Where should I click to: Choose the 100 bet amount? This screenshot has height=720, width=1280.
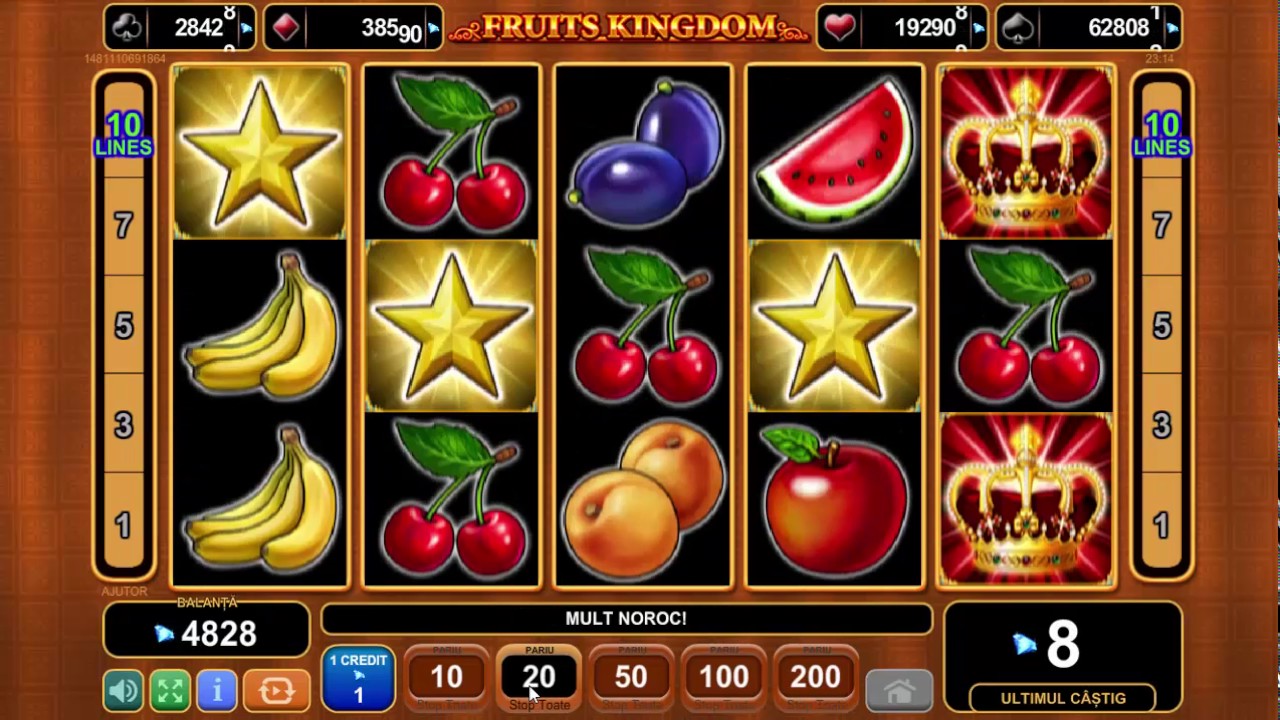[723, 679]
